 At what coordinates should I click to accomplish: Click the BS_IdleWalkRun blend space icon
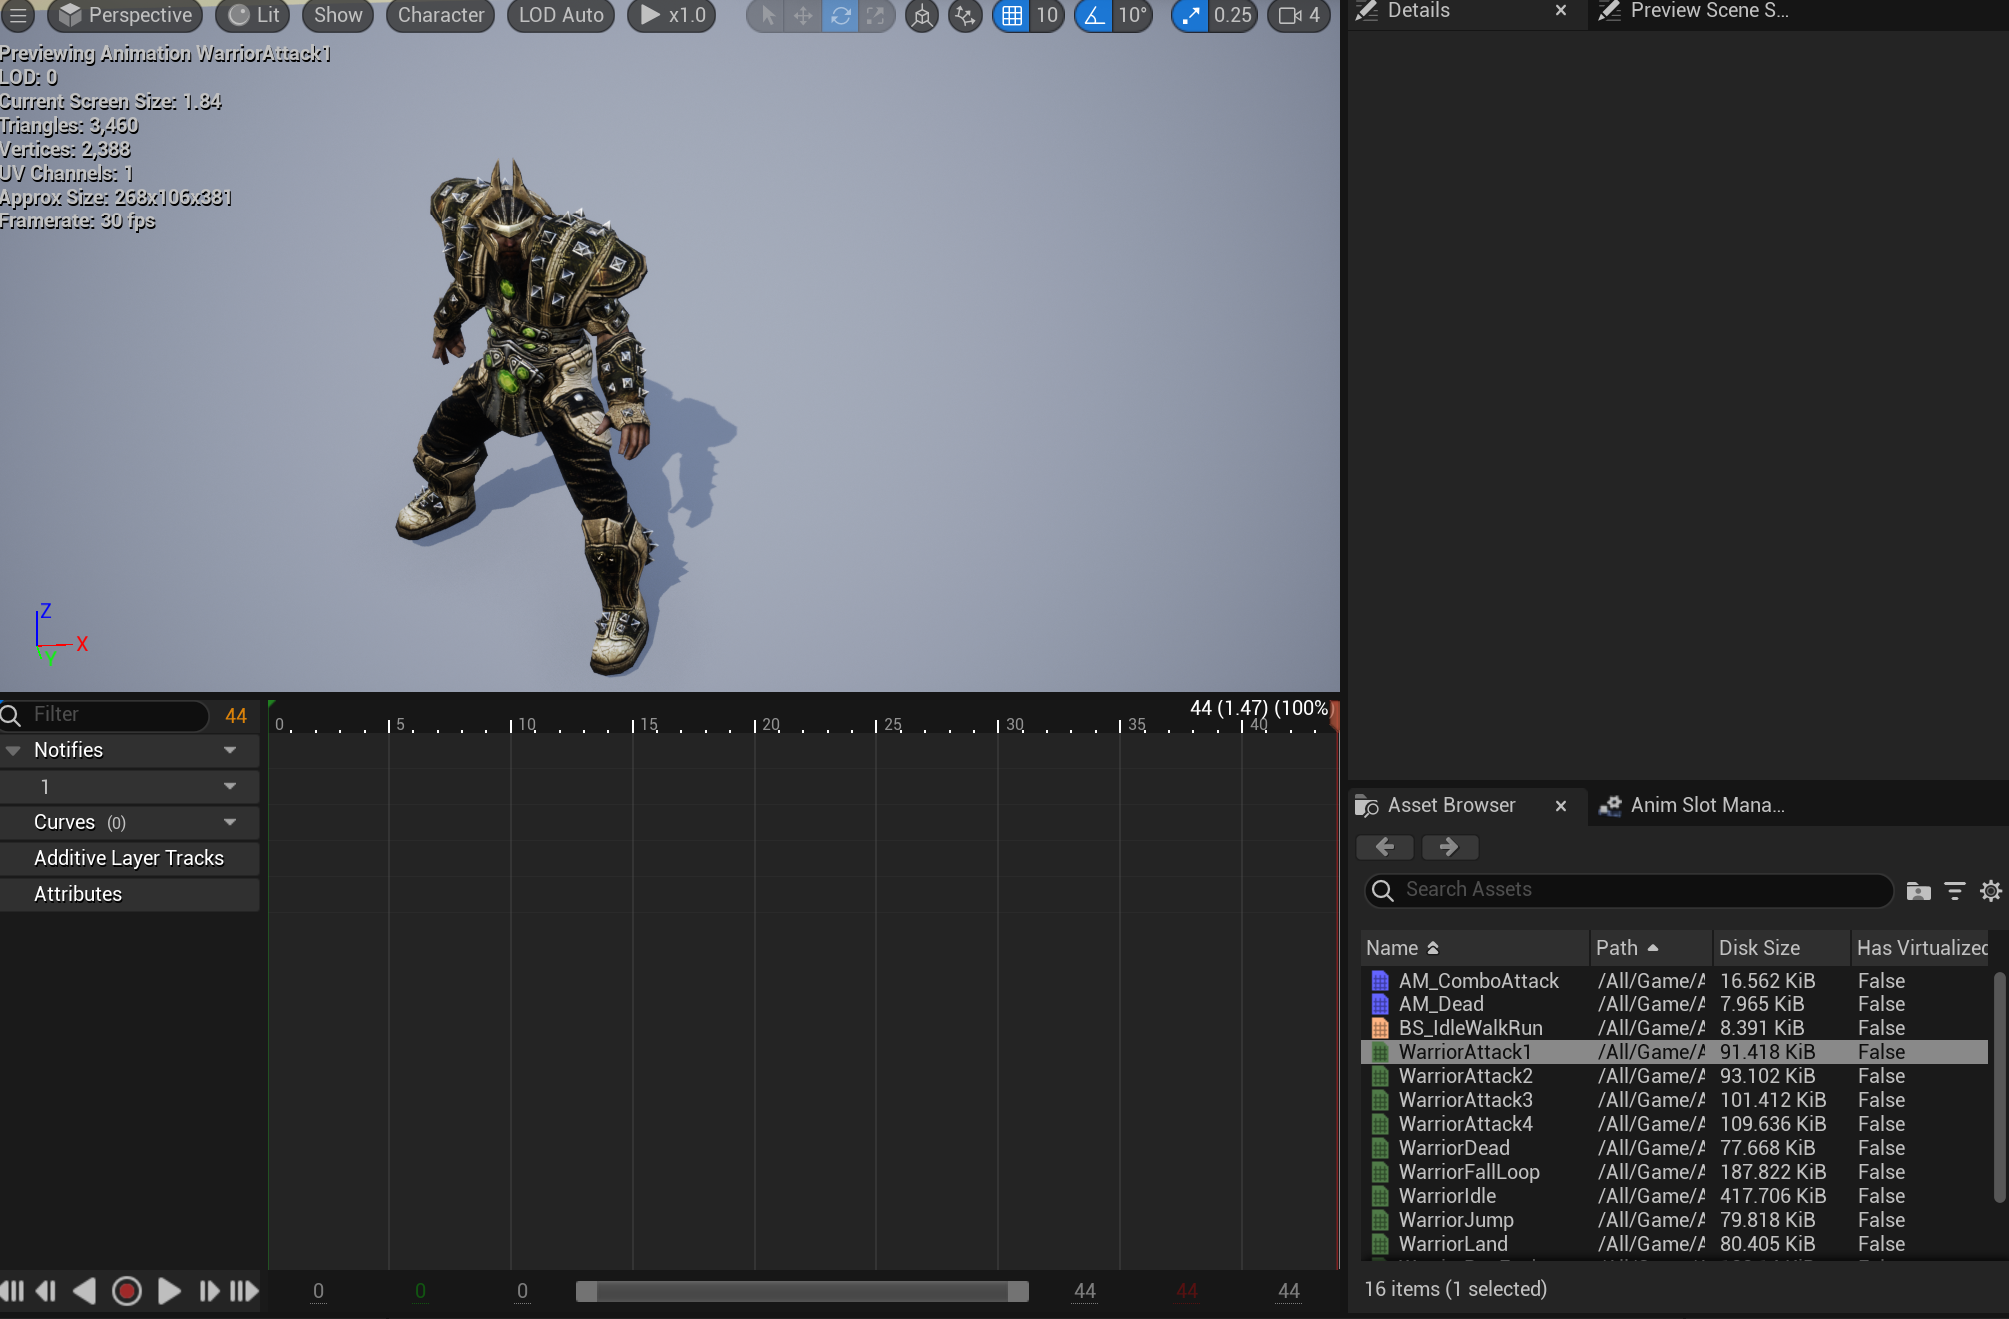pos(1380,1028)
